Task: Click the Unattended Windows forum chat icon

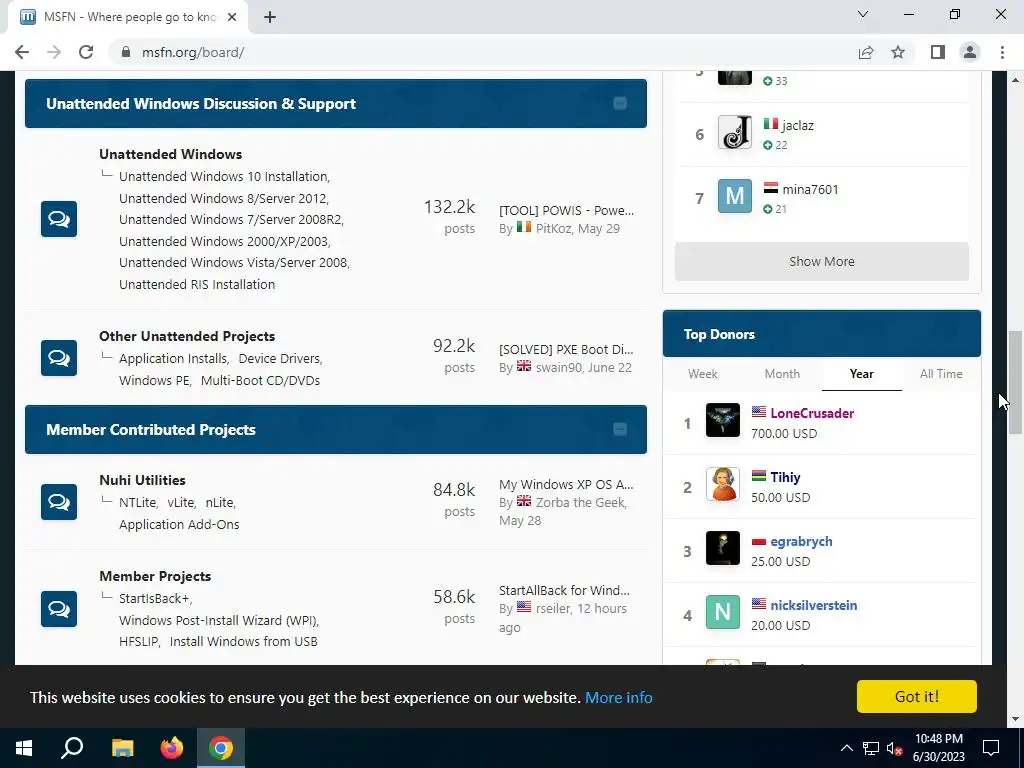Action: pos(59,219)
